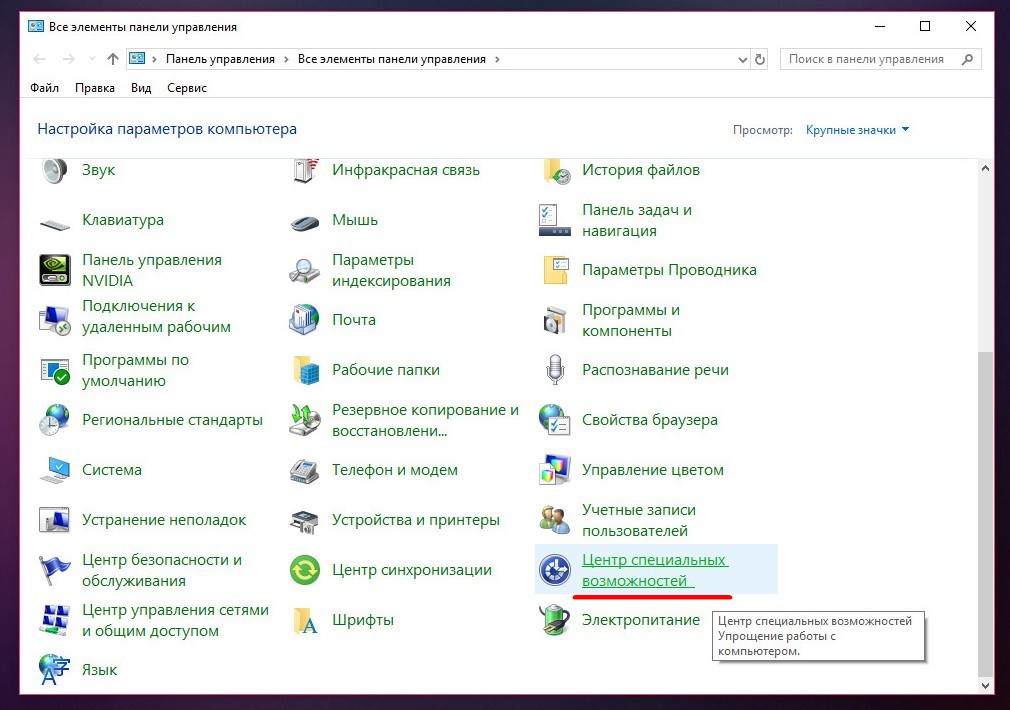Open the Электропитание battery icon

coord(554,620)
